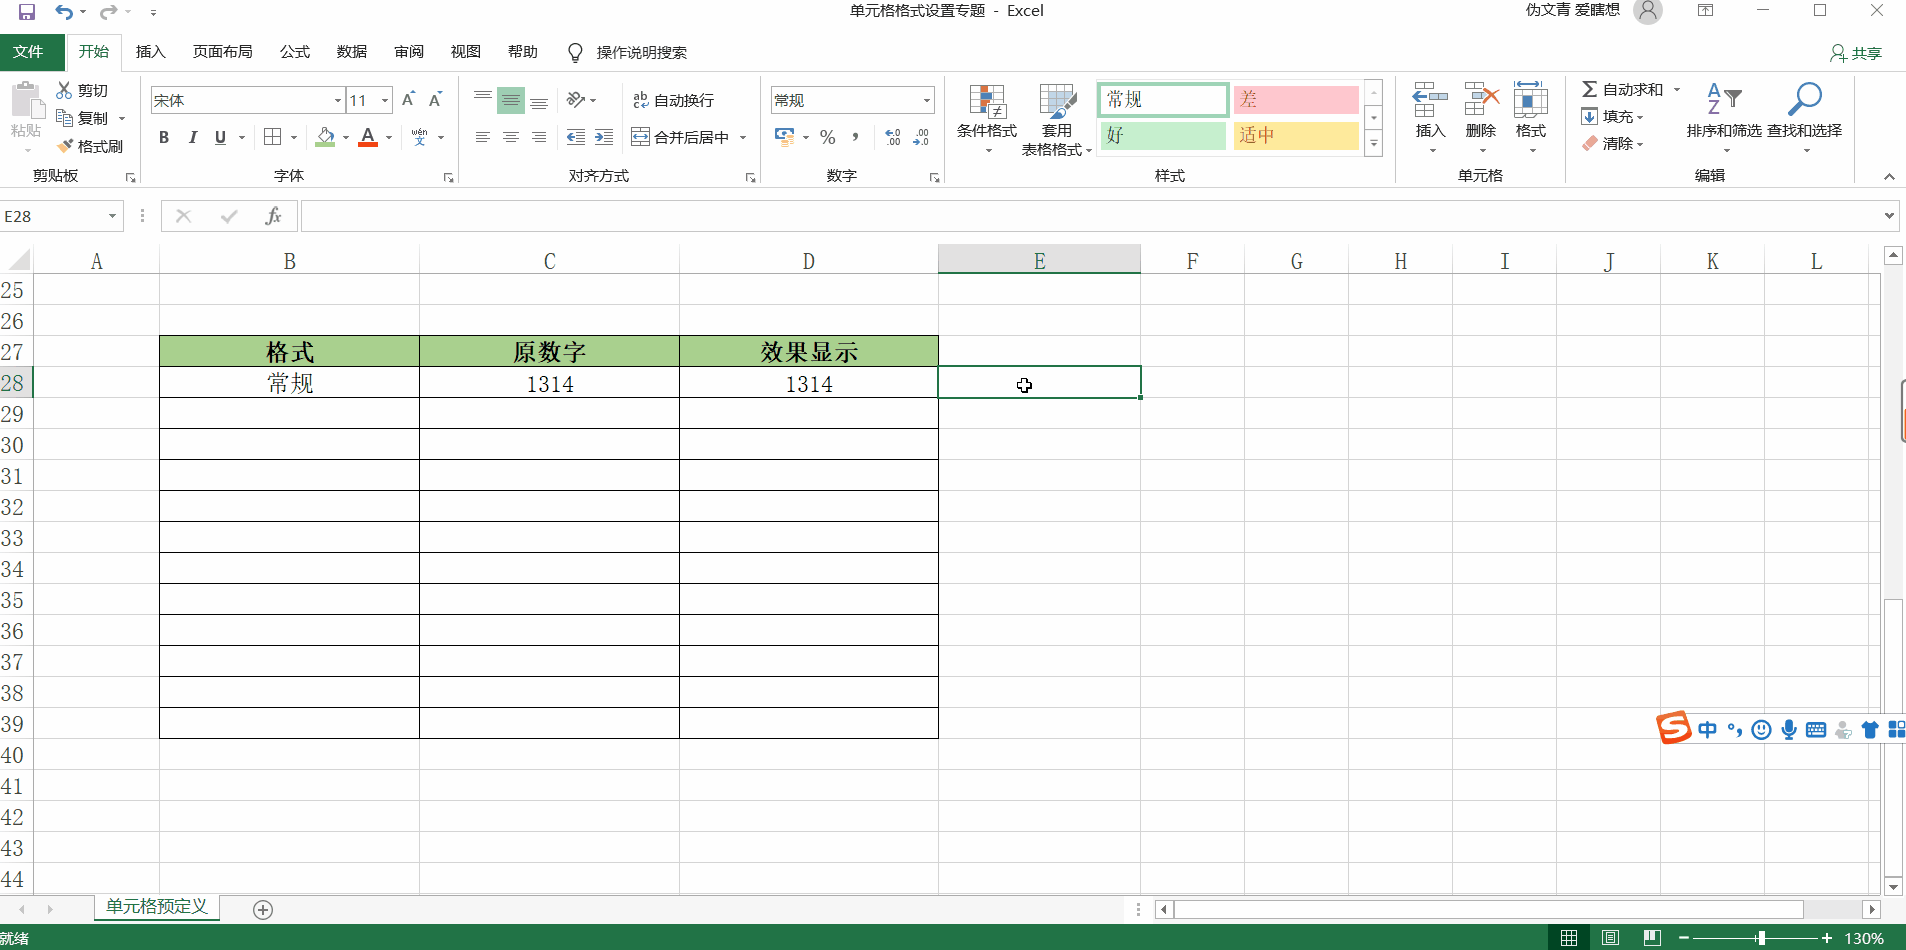The width and height of the screenshot is (1906, 950).
Task: Expand the cell styles gallery
Action: pos(1374,145)
